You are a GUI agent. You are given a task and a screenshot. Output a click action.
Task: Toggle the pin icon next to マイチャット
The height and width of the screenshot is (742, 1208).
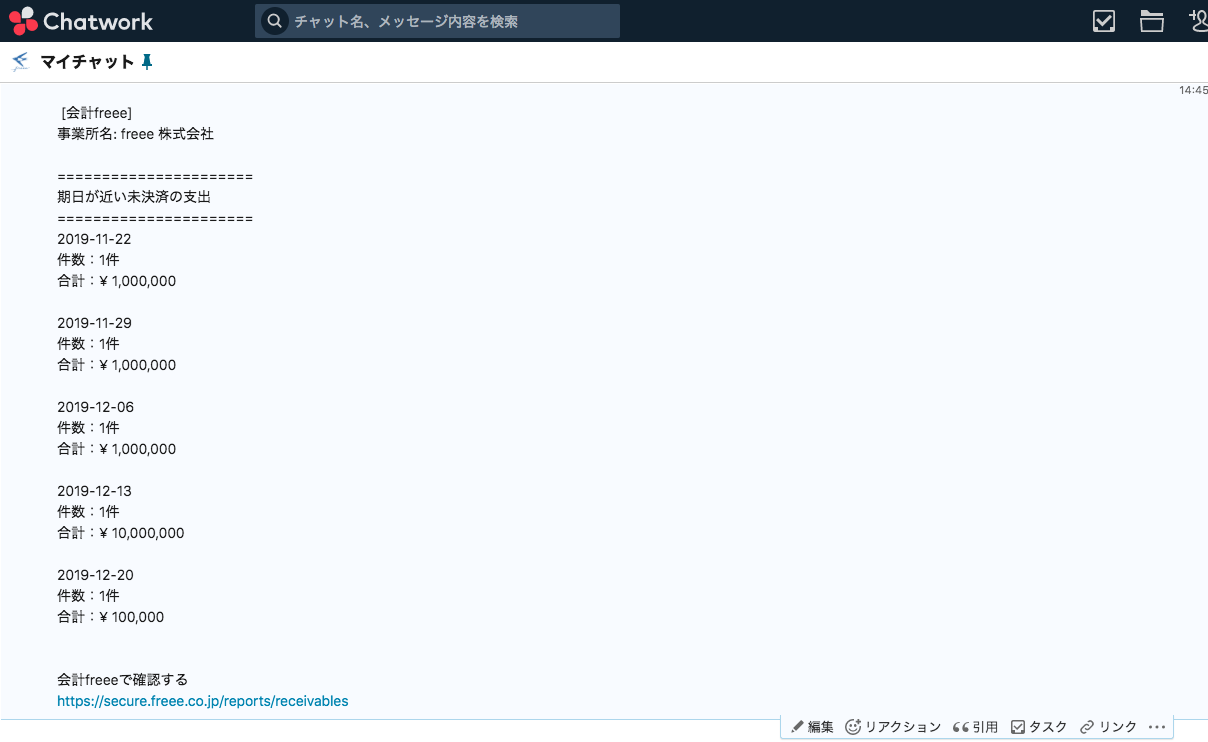point(147,62)
